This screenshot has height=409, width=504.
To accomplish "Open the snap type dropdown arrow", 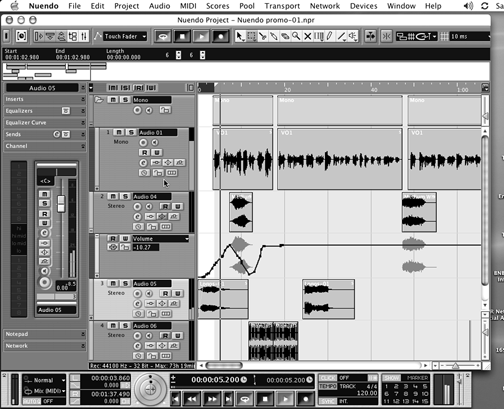I will click(x=434, y=36).
